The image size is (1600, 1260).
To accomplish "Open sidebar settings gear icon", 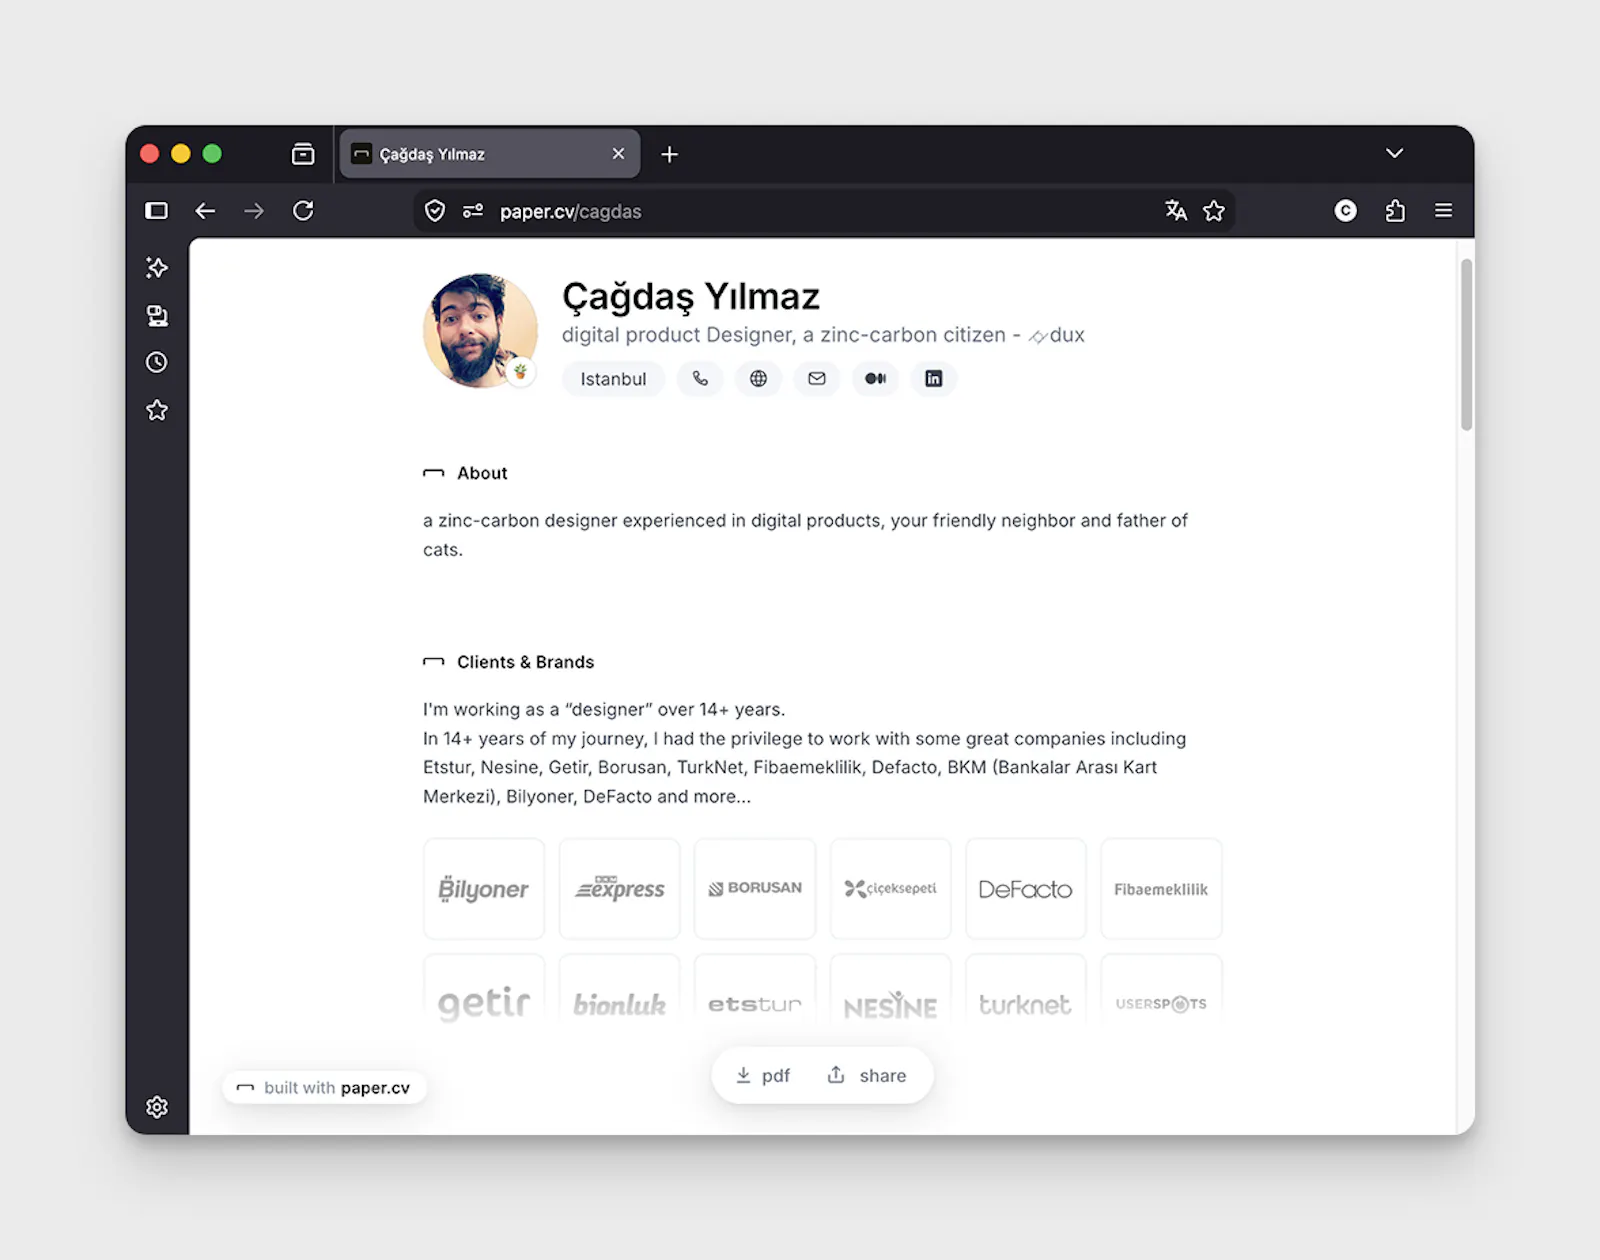I will click(x=157, y=1107).
